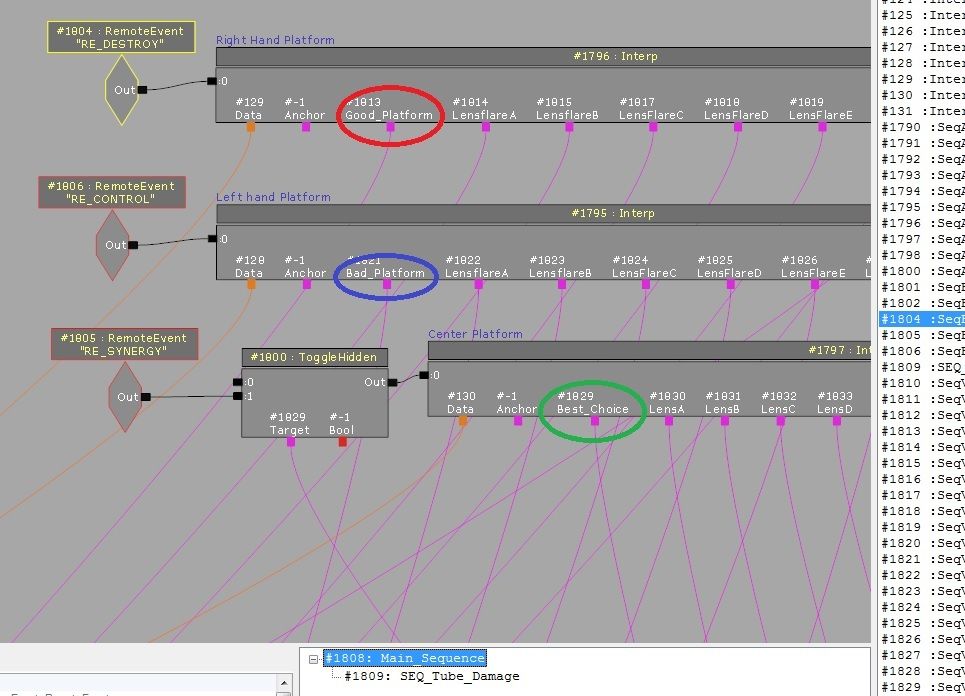Click the LensflareA connector on Left hand Platform
The image size is (965, 696).
[x=478, y=285]
